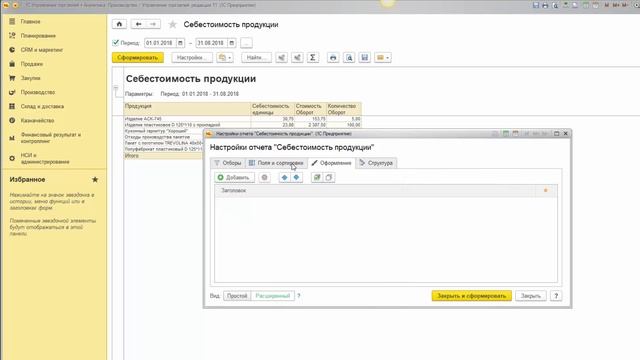Open period selection ellipsis button
The image size is (640, 360).
246,43
